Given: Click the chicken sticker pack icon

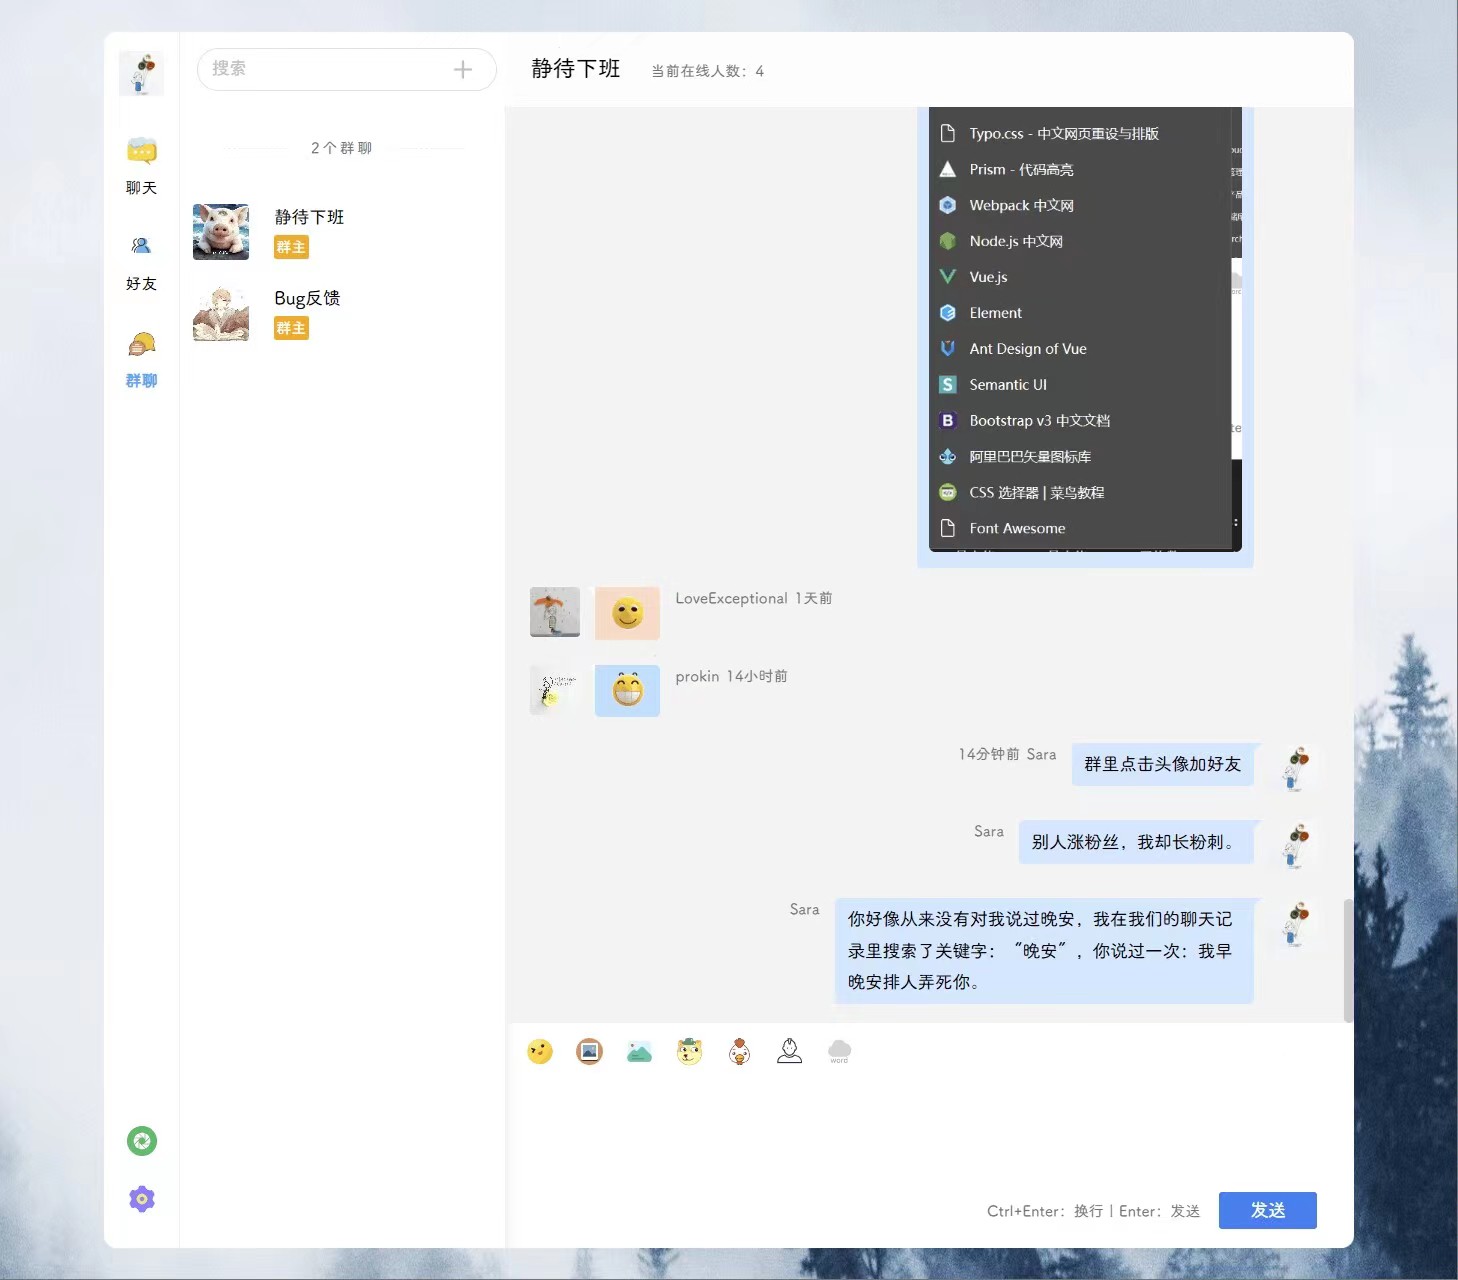Looking at the screenshot, I should coord(739,1051).
